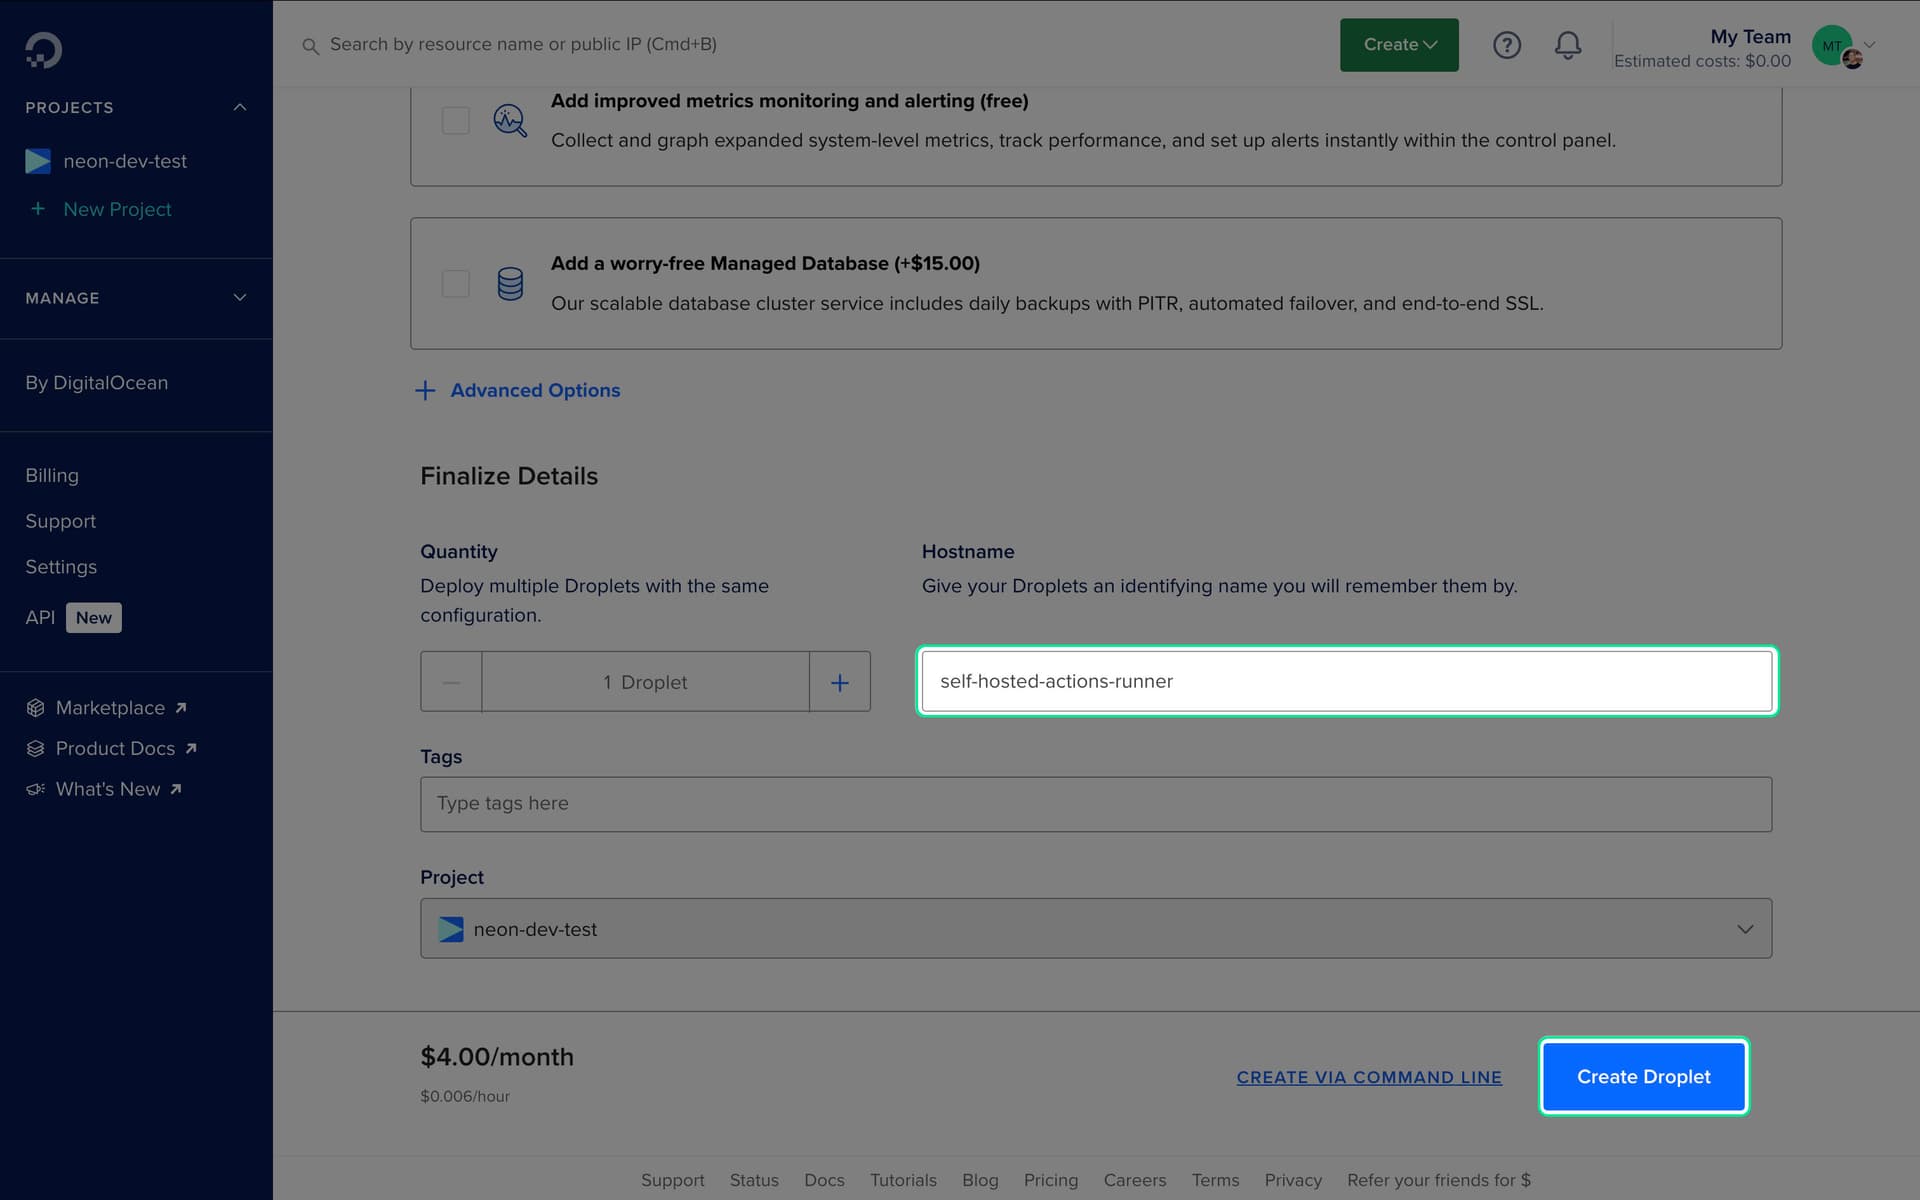This screenshot has height=1200, width=1920.
Task: Increment Droplet quantity with plus button
Action: click(x=840, y=681)
